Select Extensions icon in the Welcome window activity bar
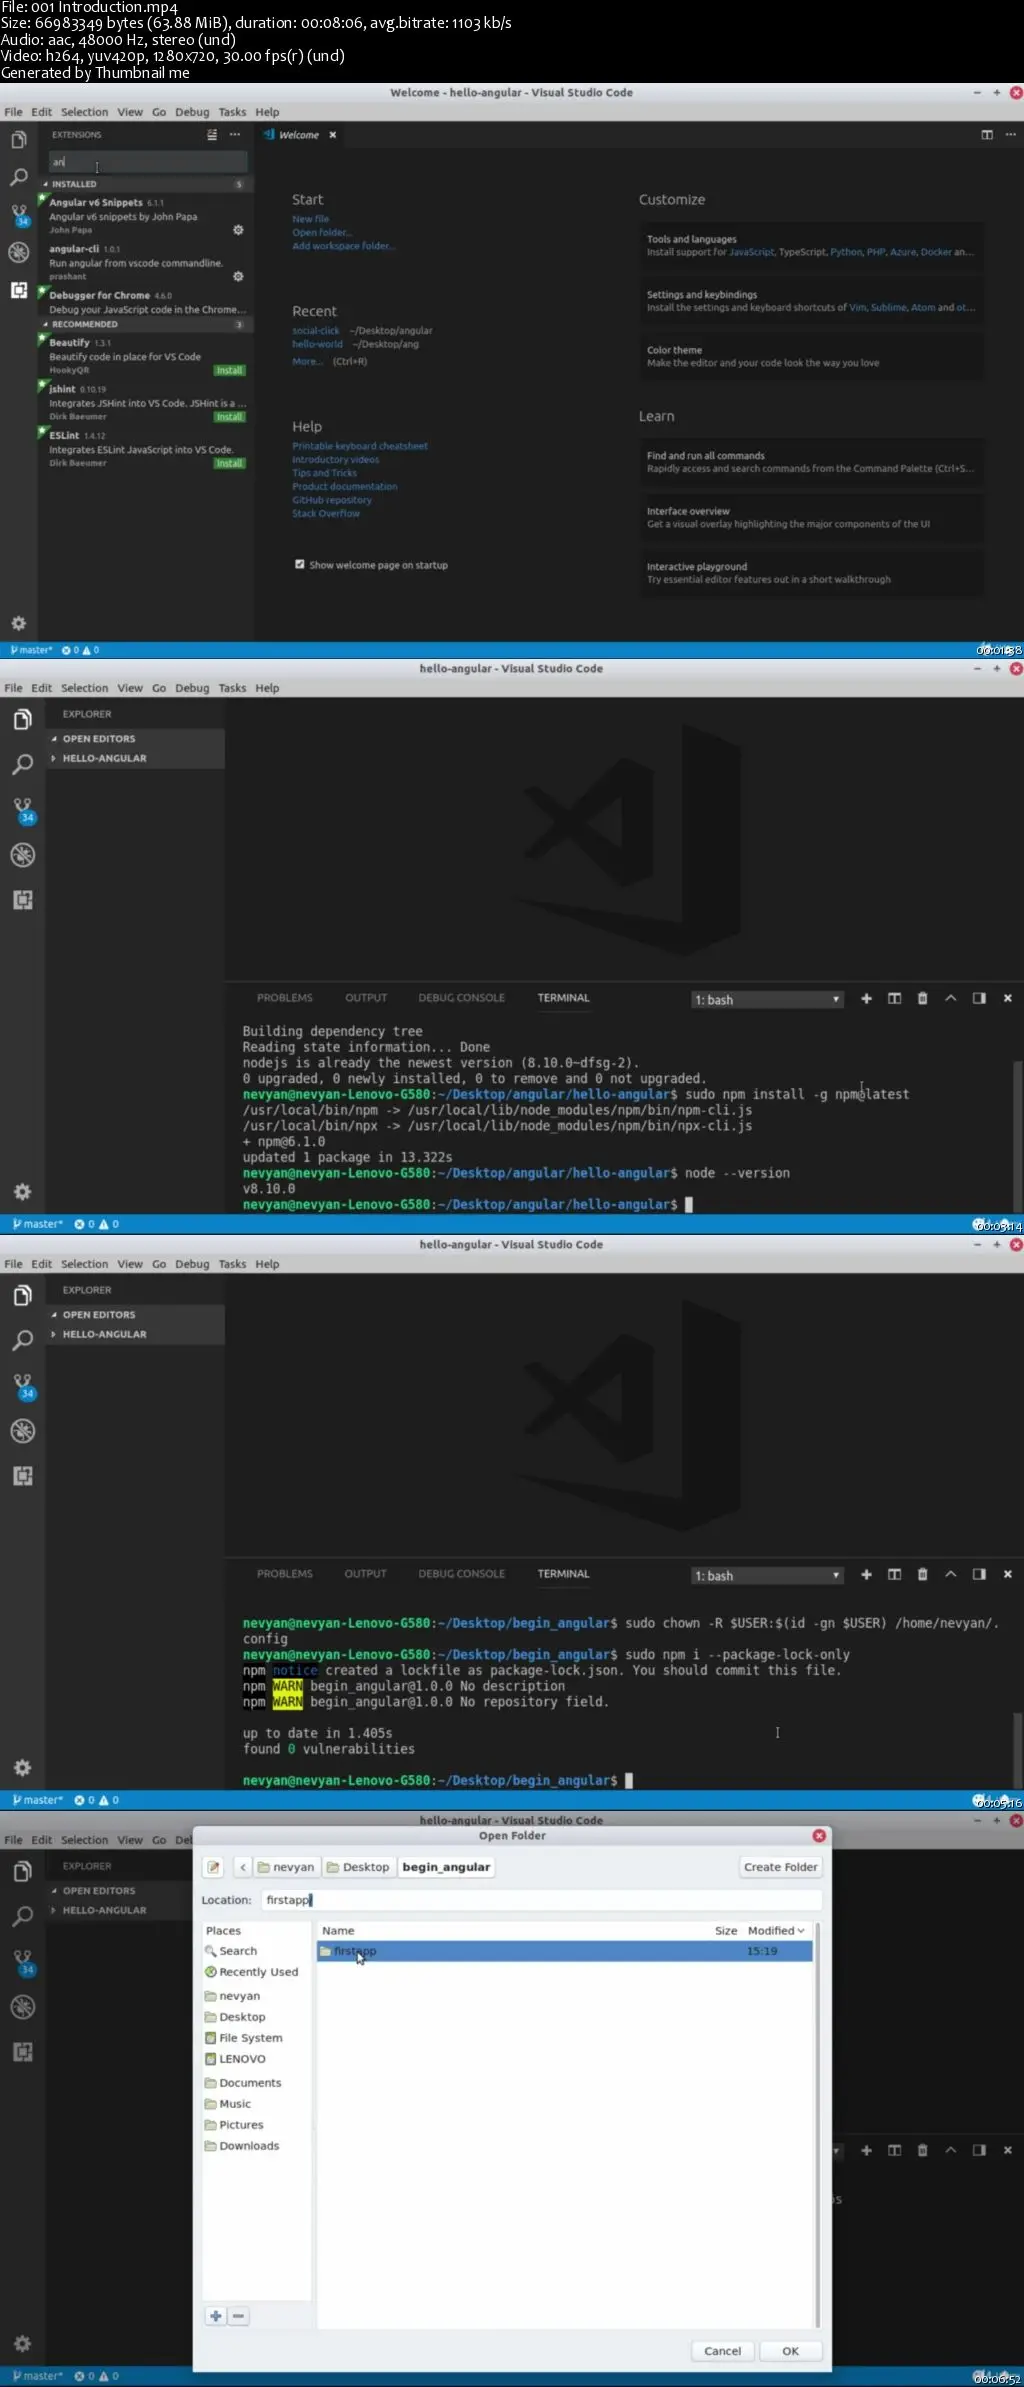Viewport: 1024px width, 2387px height. pyautogui.click(x=19, y=290)
